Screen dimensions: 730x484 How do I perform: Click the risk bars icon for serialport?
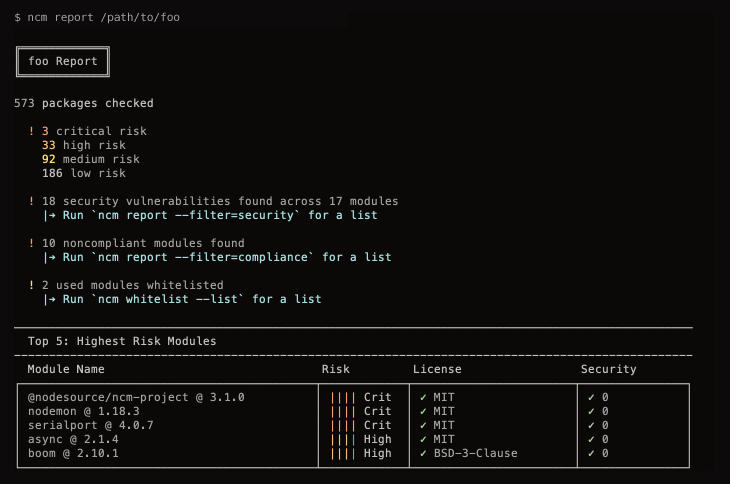[342, 425]
